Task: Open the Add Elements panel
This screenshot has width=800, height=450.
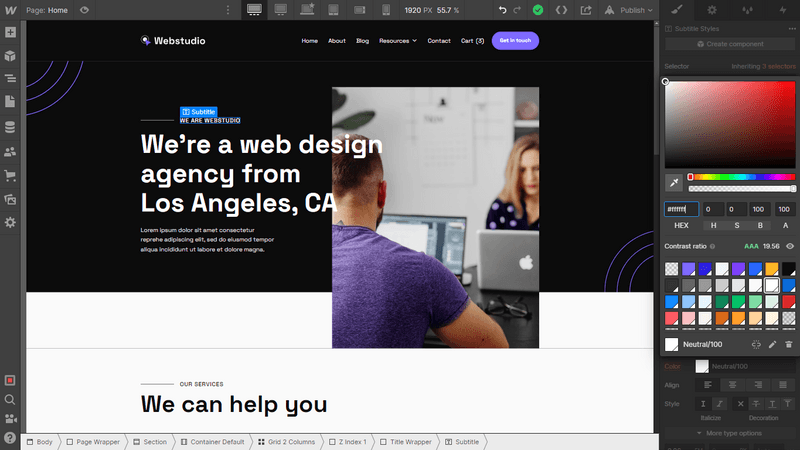Action: coord(10,32)
